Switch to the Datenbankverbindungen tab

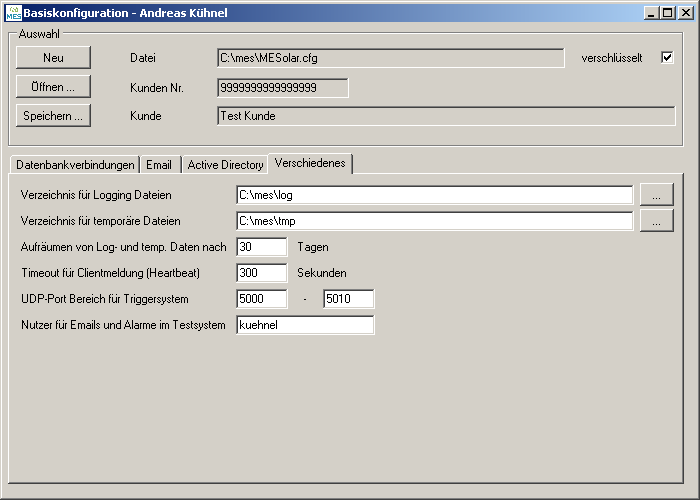pos(75,165)
